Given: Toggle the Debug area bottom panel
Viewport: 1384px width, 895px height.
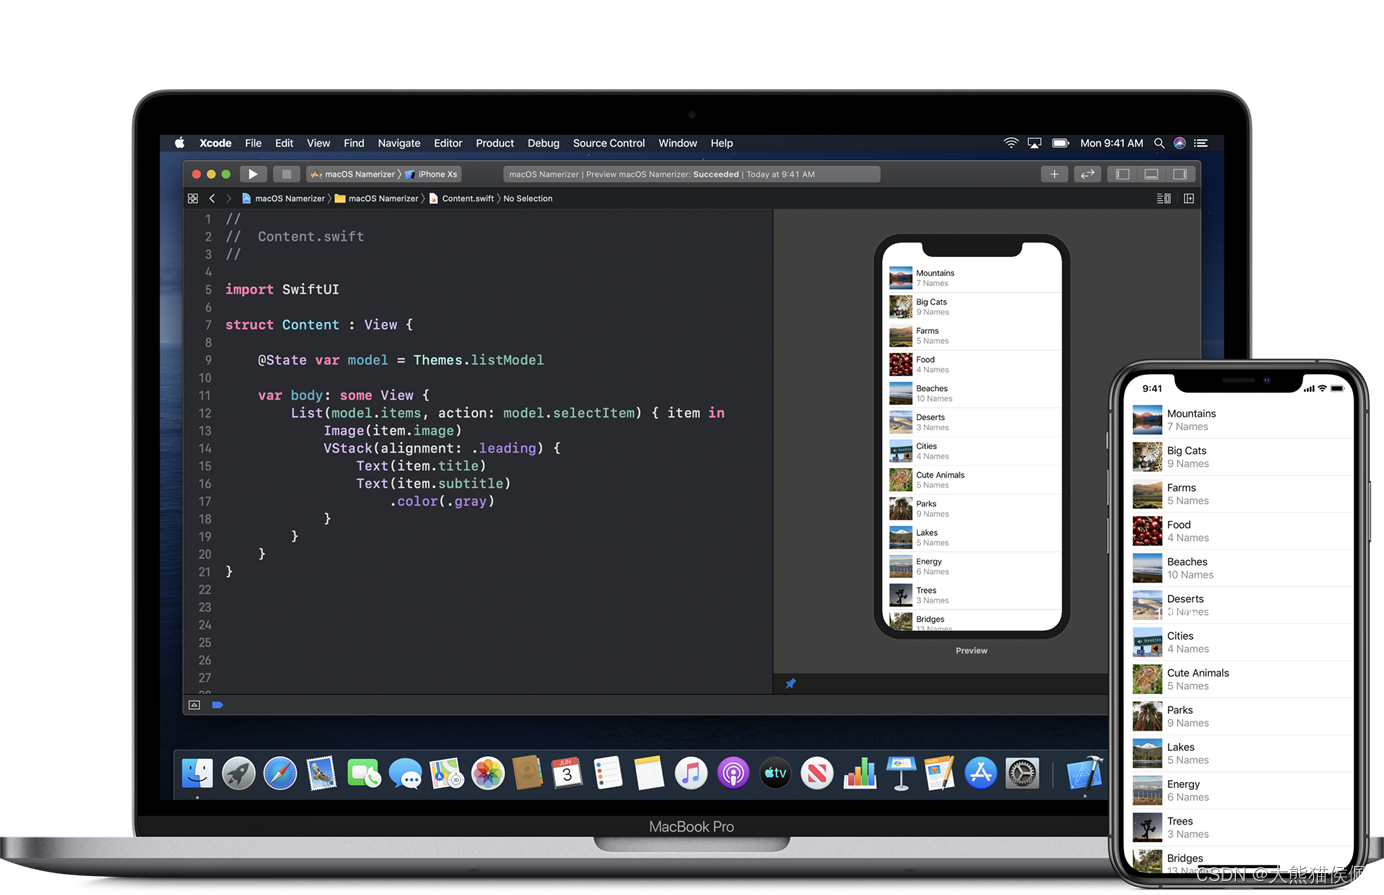Looking at the screenshot, I should [x=1151, y=174].
